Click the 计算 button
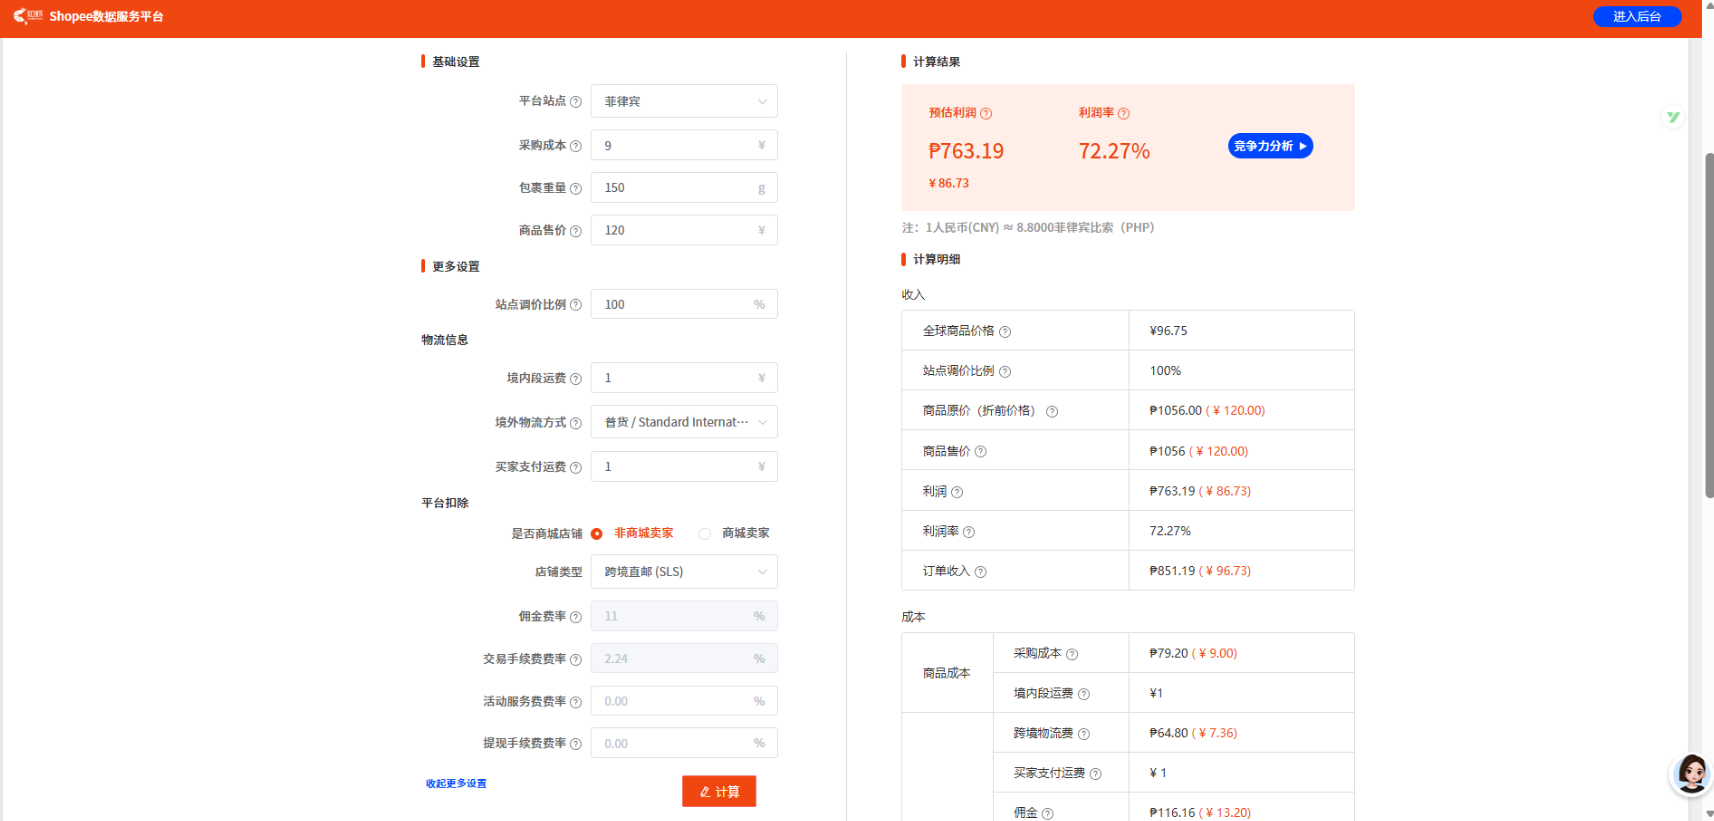Screen dimensions: 1714x821 point(719,791)
